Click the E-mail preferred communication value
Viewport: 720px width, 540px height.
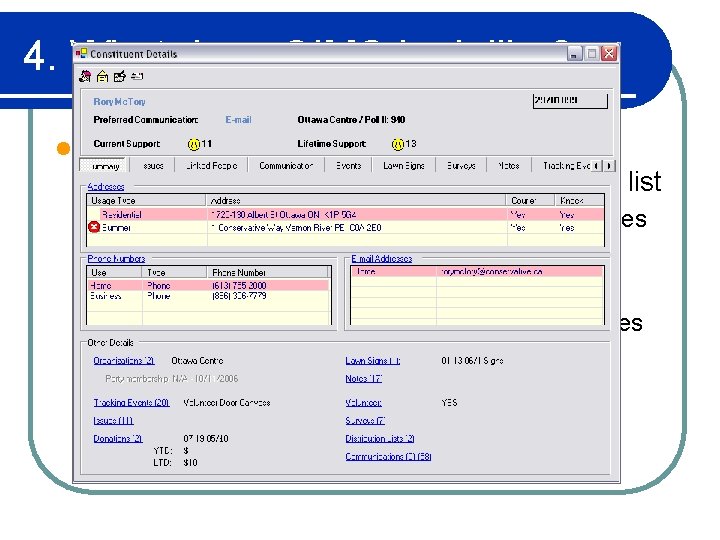coord(238,120)
